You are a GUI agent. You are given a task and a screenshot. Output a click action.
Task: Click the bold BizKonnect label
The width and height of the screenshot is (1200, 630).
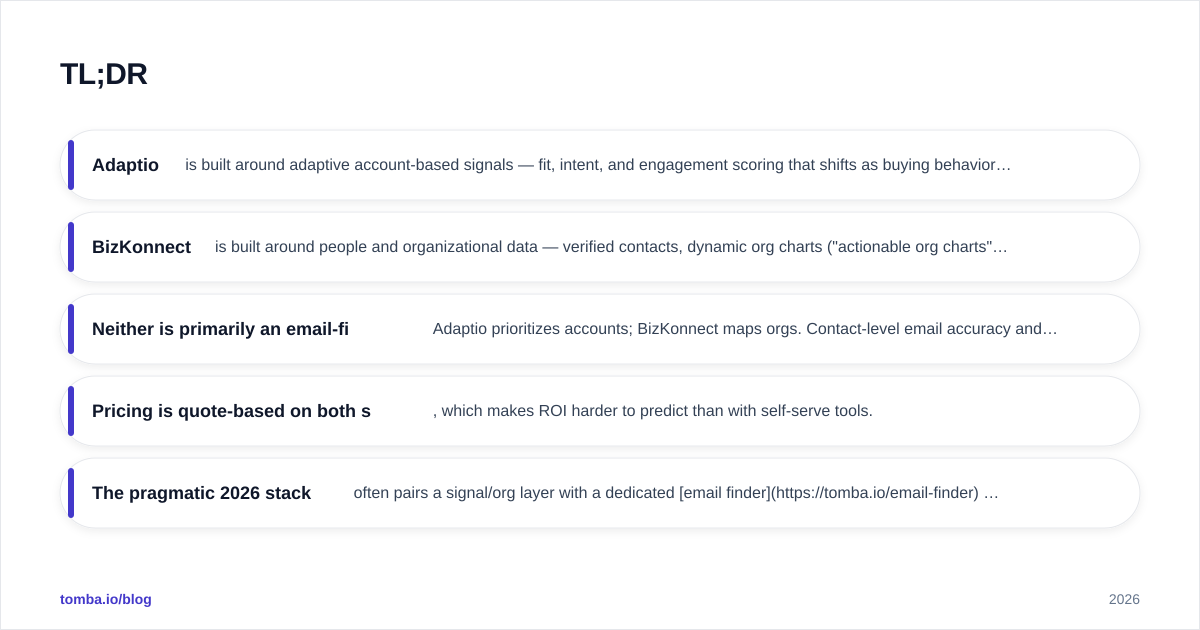point(141,247)
